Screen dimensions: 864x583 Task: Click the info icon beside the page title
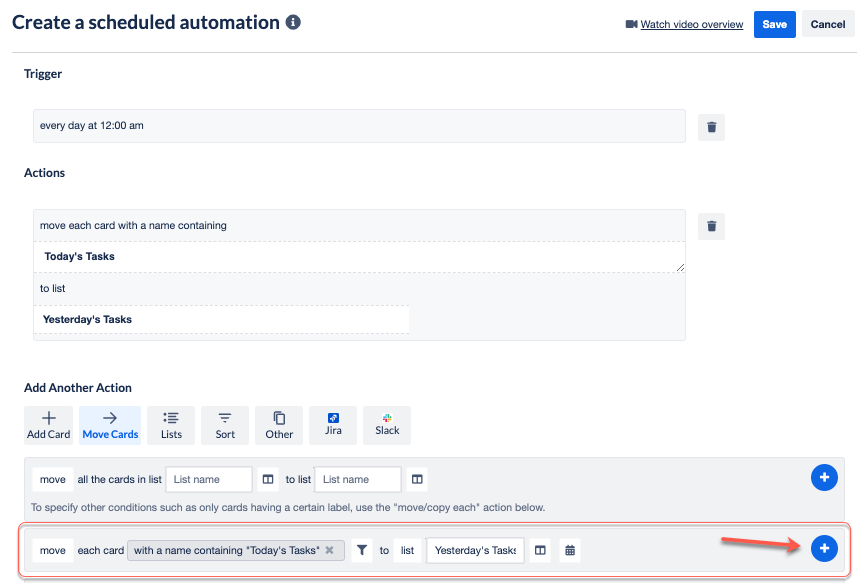(293, 23)
